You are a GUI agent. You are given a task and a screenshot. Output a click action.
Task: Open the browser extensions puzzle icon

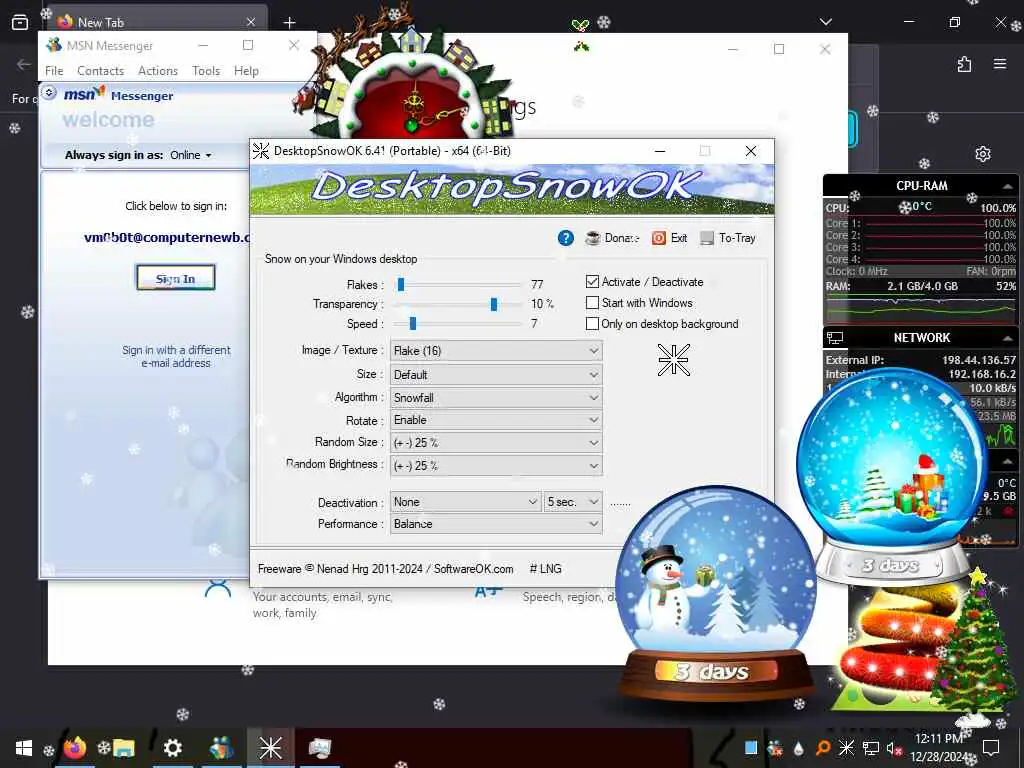pyautogui.click(x=965, y=64)
